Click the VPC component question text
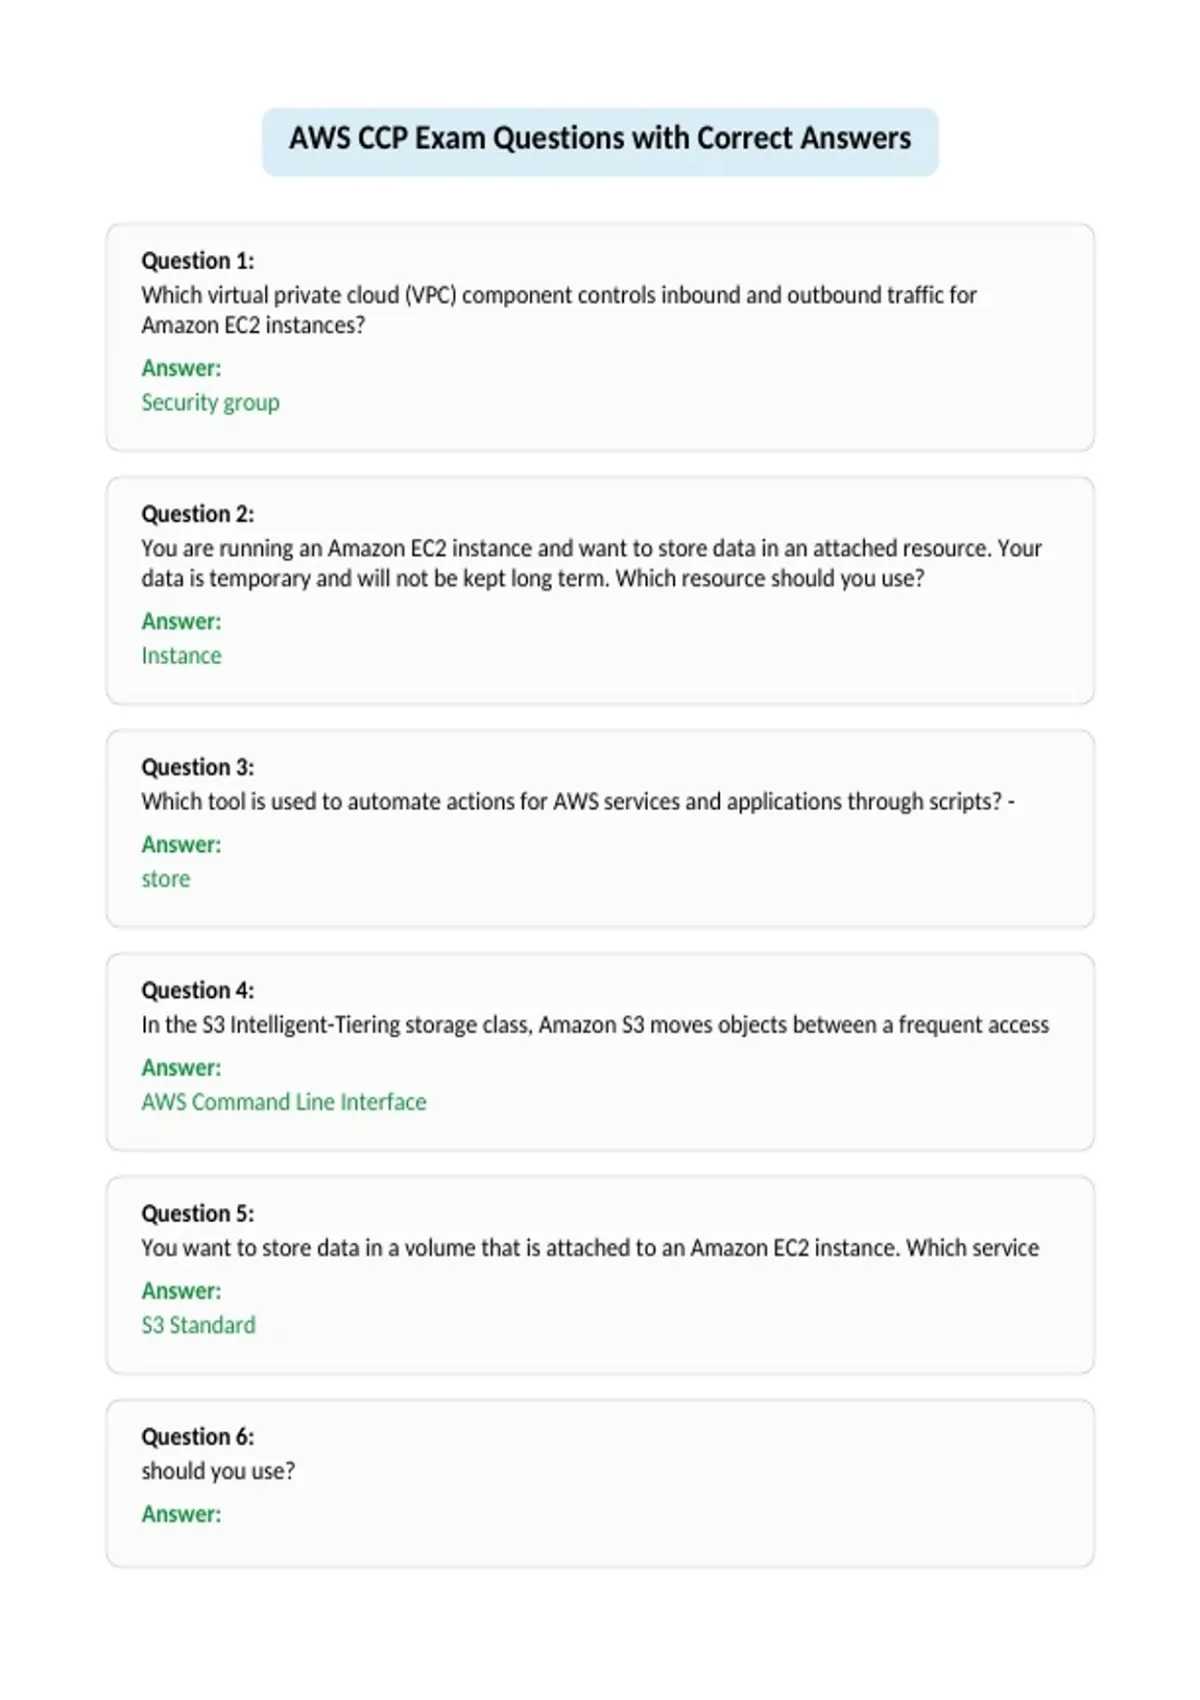Screen dimensions: 1200x1700 tap(559, 310)
